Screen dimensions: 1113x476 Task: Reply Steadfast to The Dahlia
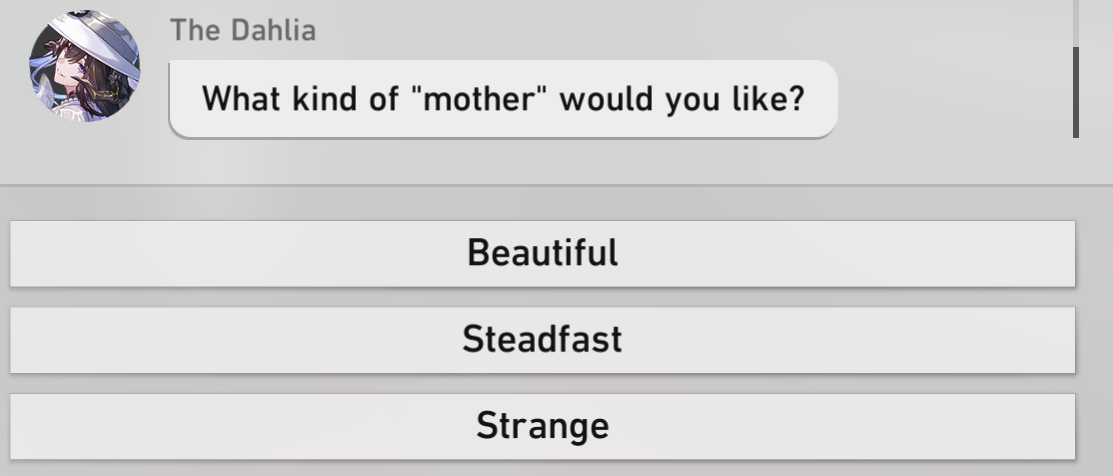point(542,340)
